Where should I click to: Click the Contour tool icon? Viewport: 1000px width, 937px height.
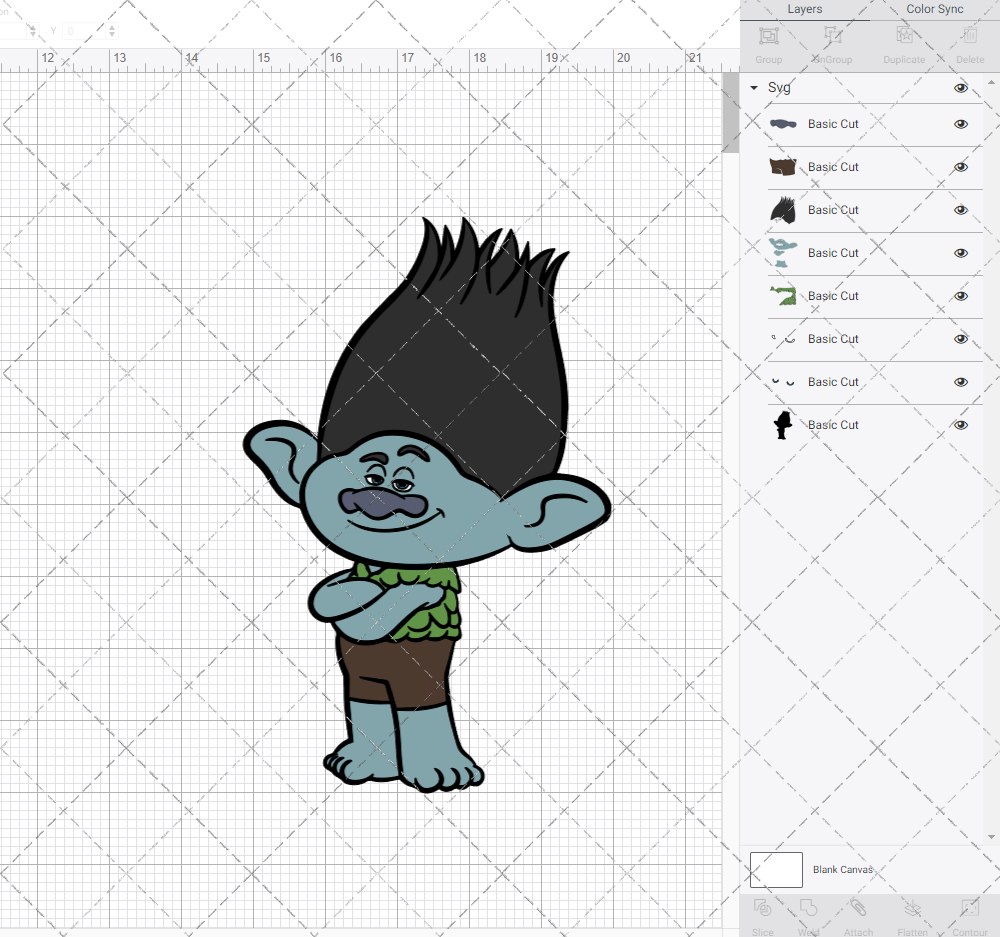[970, 908]
